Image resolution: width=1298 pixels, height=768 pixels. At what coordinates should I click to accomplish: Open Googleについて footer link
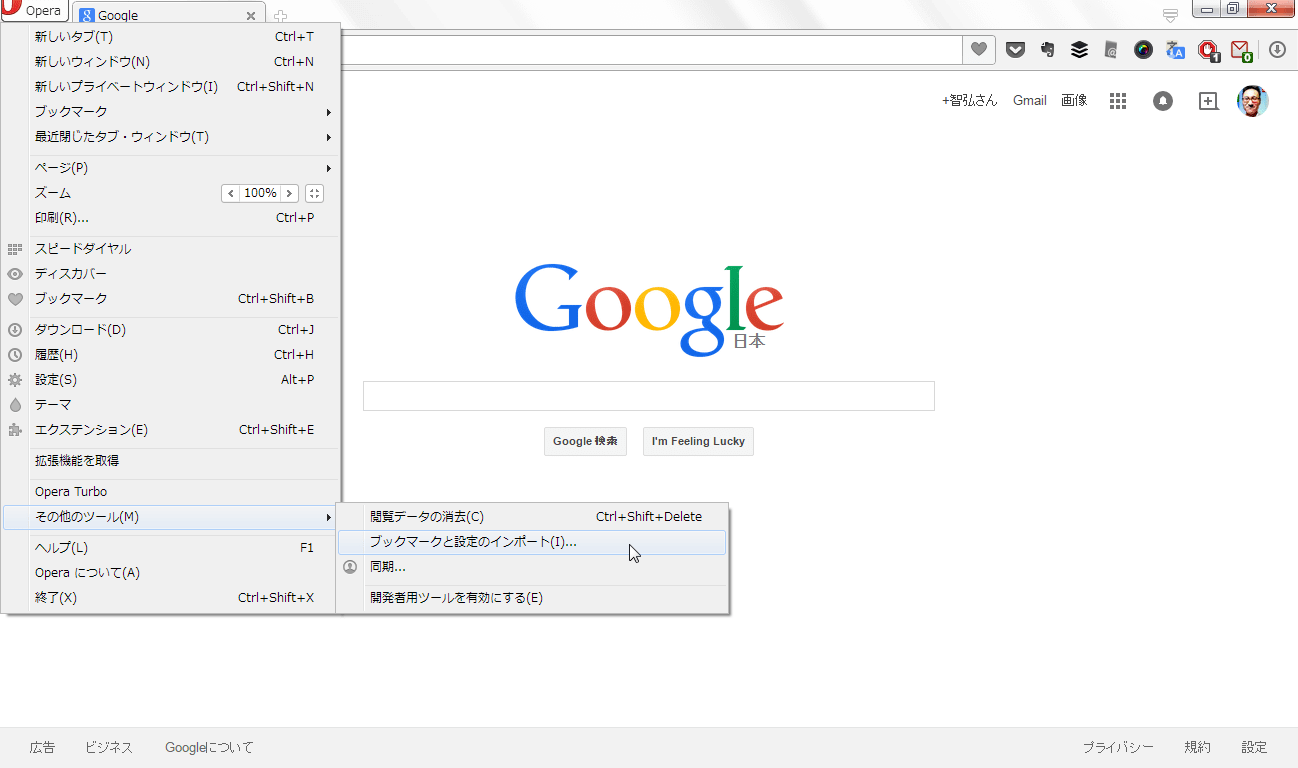point(209,747)
